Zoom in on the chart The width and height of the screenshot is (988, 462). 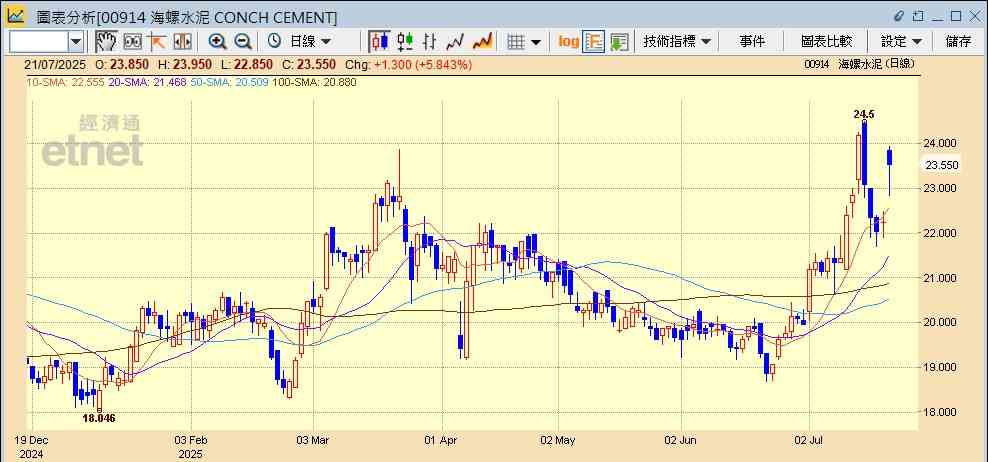coord(218,42)
